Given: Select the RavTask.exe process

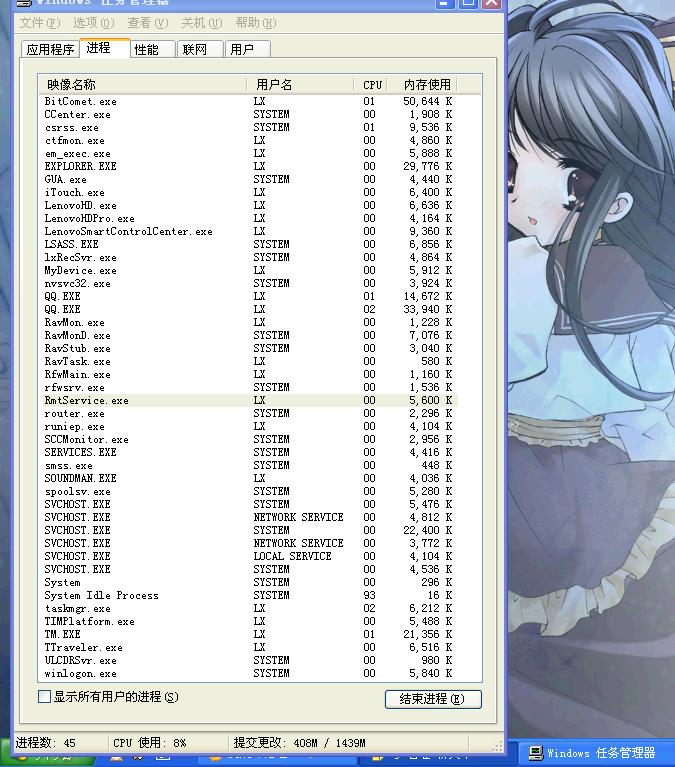Looking at the screenshot, I should (x=248, y=361).
